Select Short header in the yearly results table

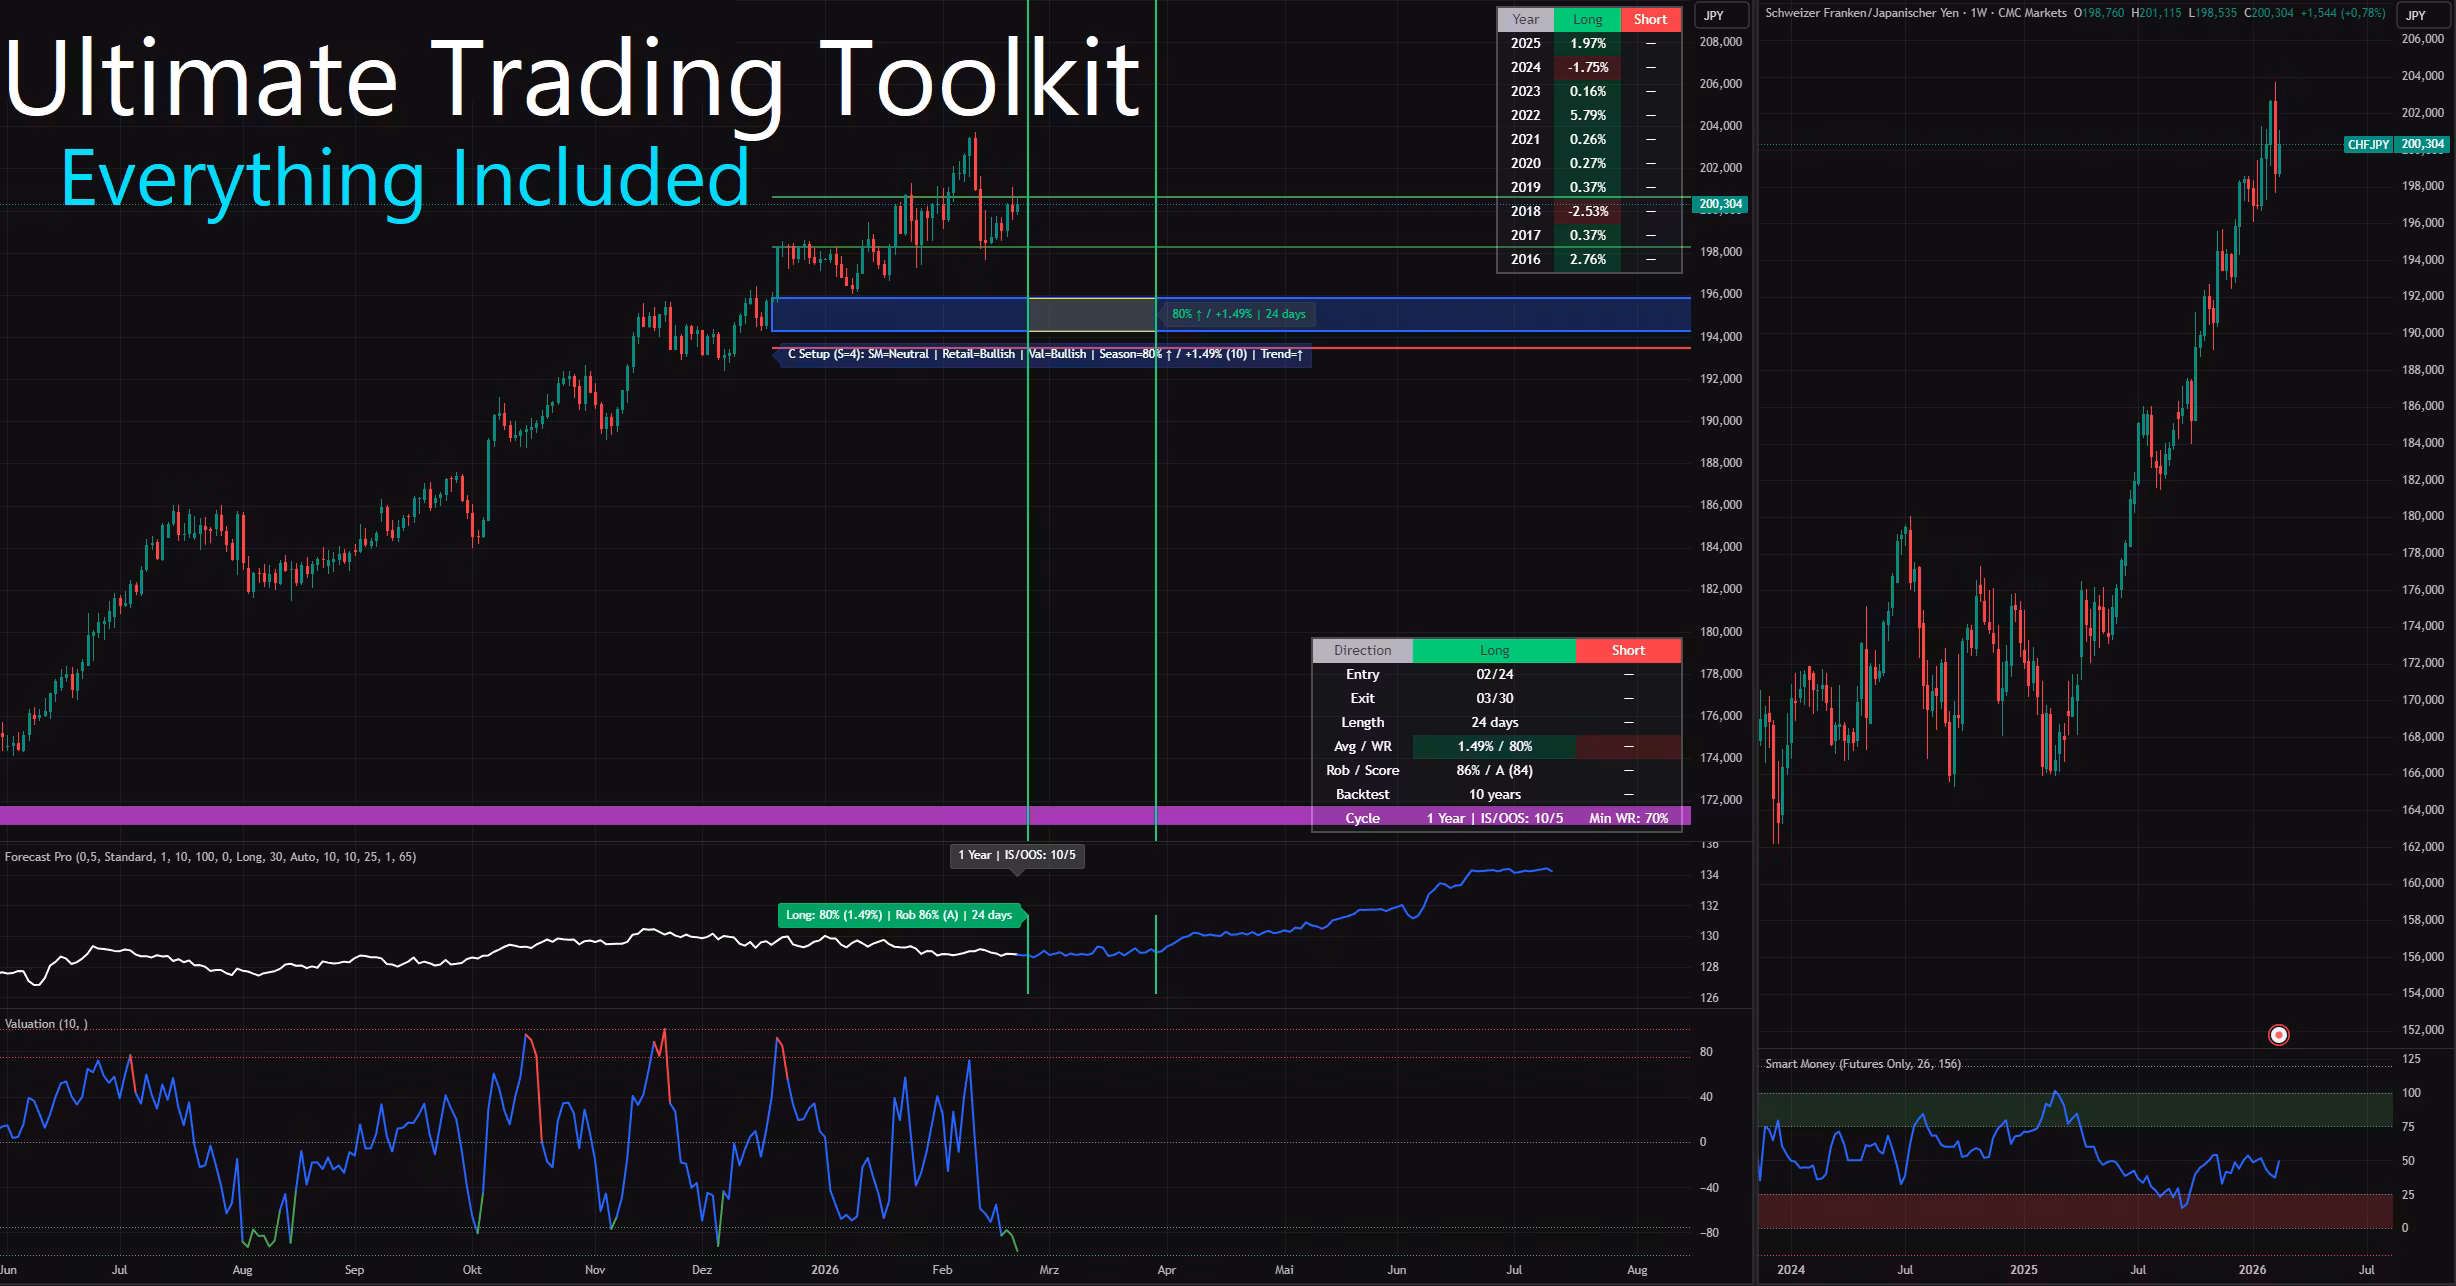1650,20
